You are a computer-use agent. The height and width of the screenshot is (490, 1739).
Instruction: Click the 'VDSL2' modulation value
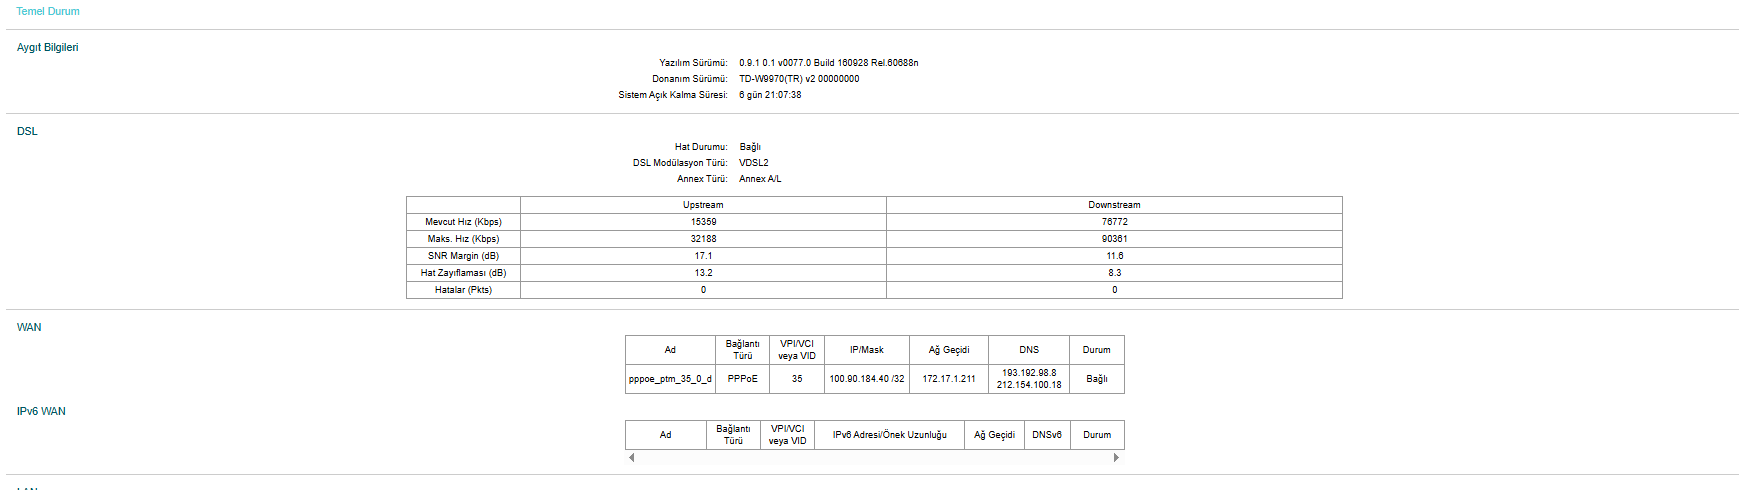[754, 163]
